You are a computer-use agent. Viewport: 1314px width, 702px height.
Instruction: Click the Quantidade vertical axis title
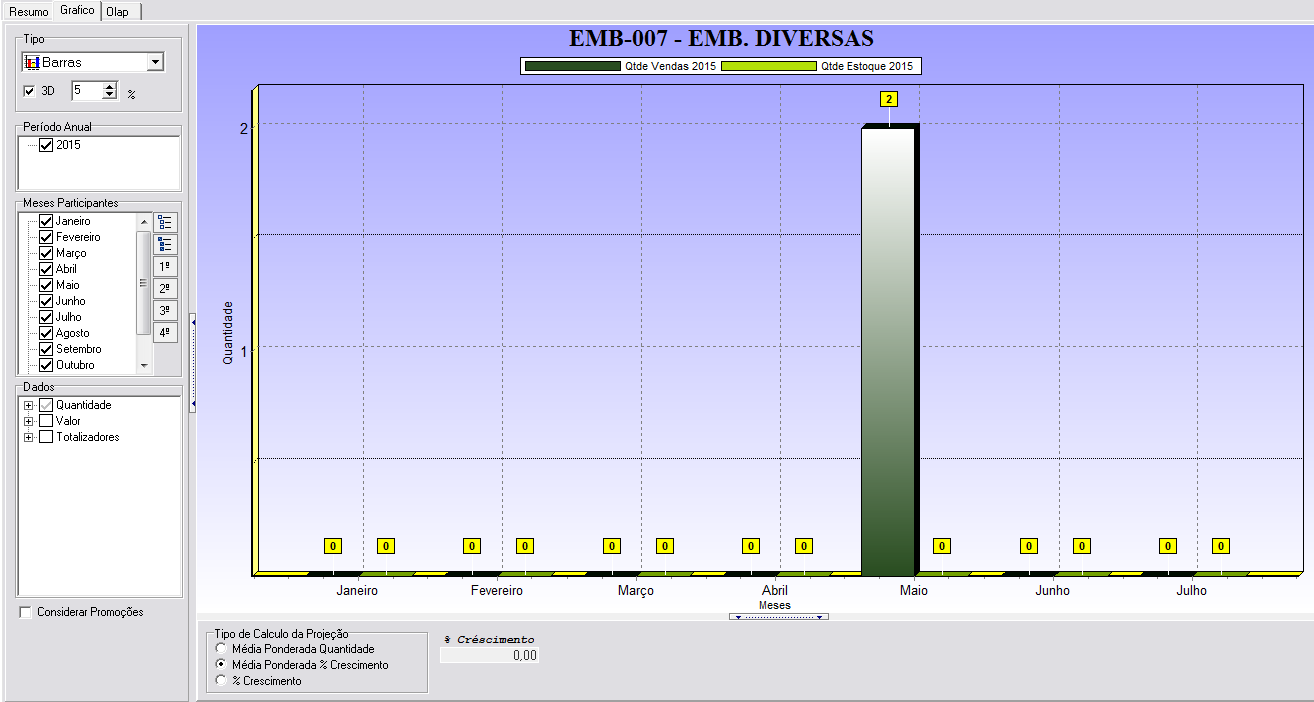(x=228, y=332)
